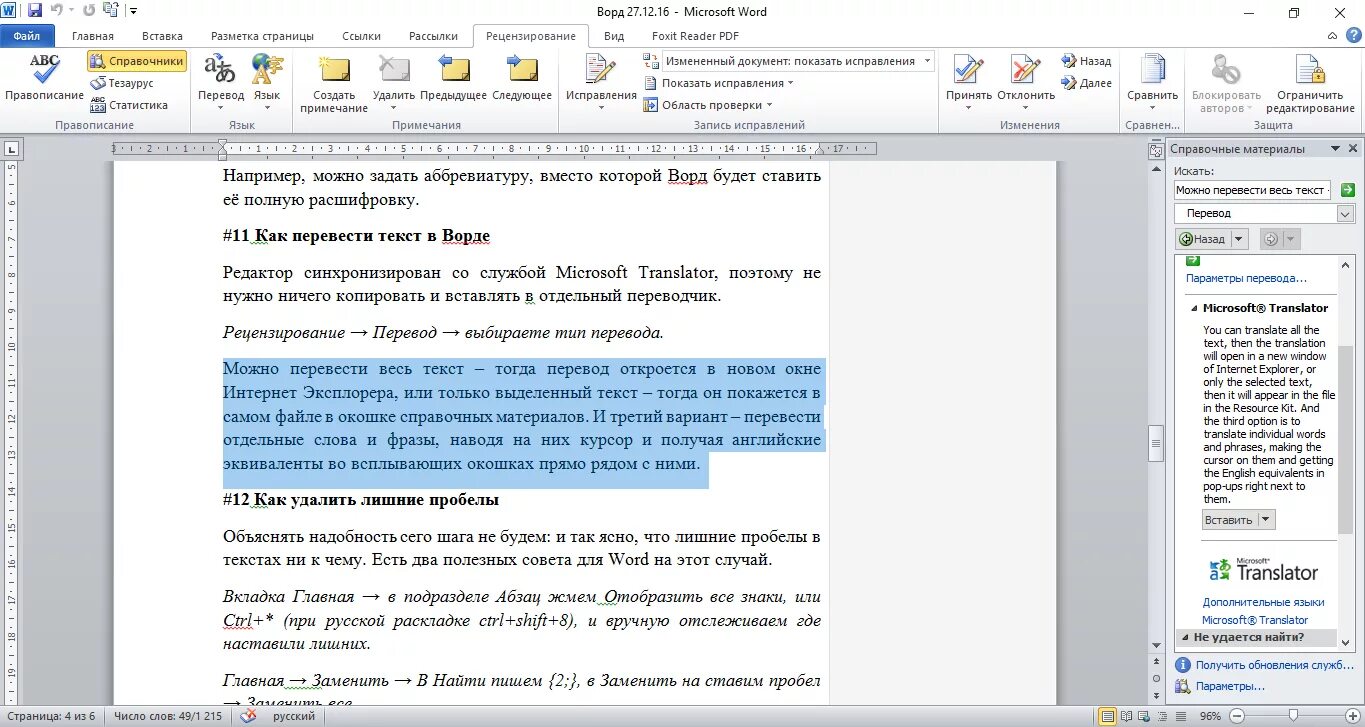Zoom out with the minus button
The width and height of the screenshot is (1365, 727).
point(1236,716)
